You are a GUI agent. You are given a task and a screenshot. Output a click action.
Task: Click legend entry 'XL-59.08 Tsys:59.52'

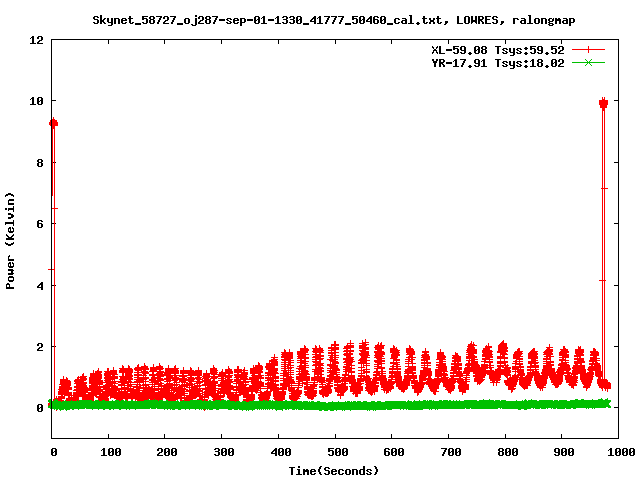pos(498,50)
